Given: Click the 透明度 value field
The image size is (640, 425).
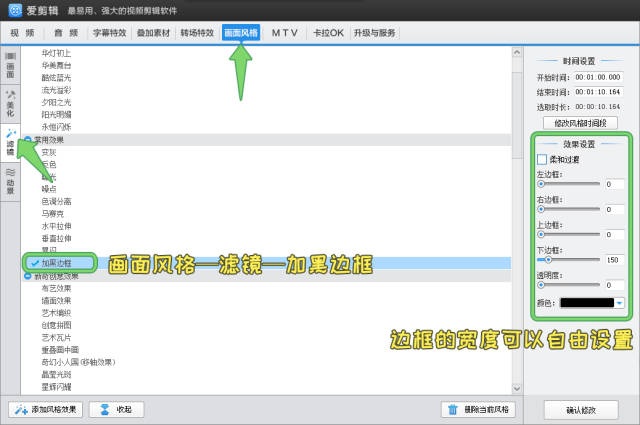Looking at the screenshot, I should pyautogui.click(x=614, y=285).
